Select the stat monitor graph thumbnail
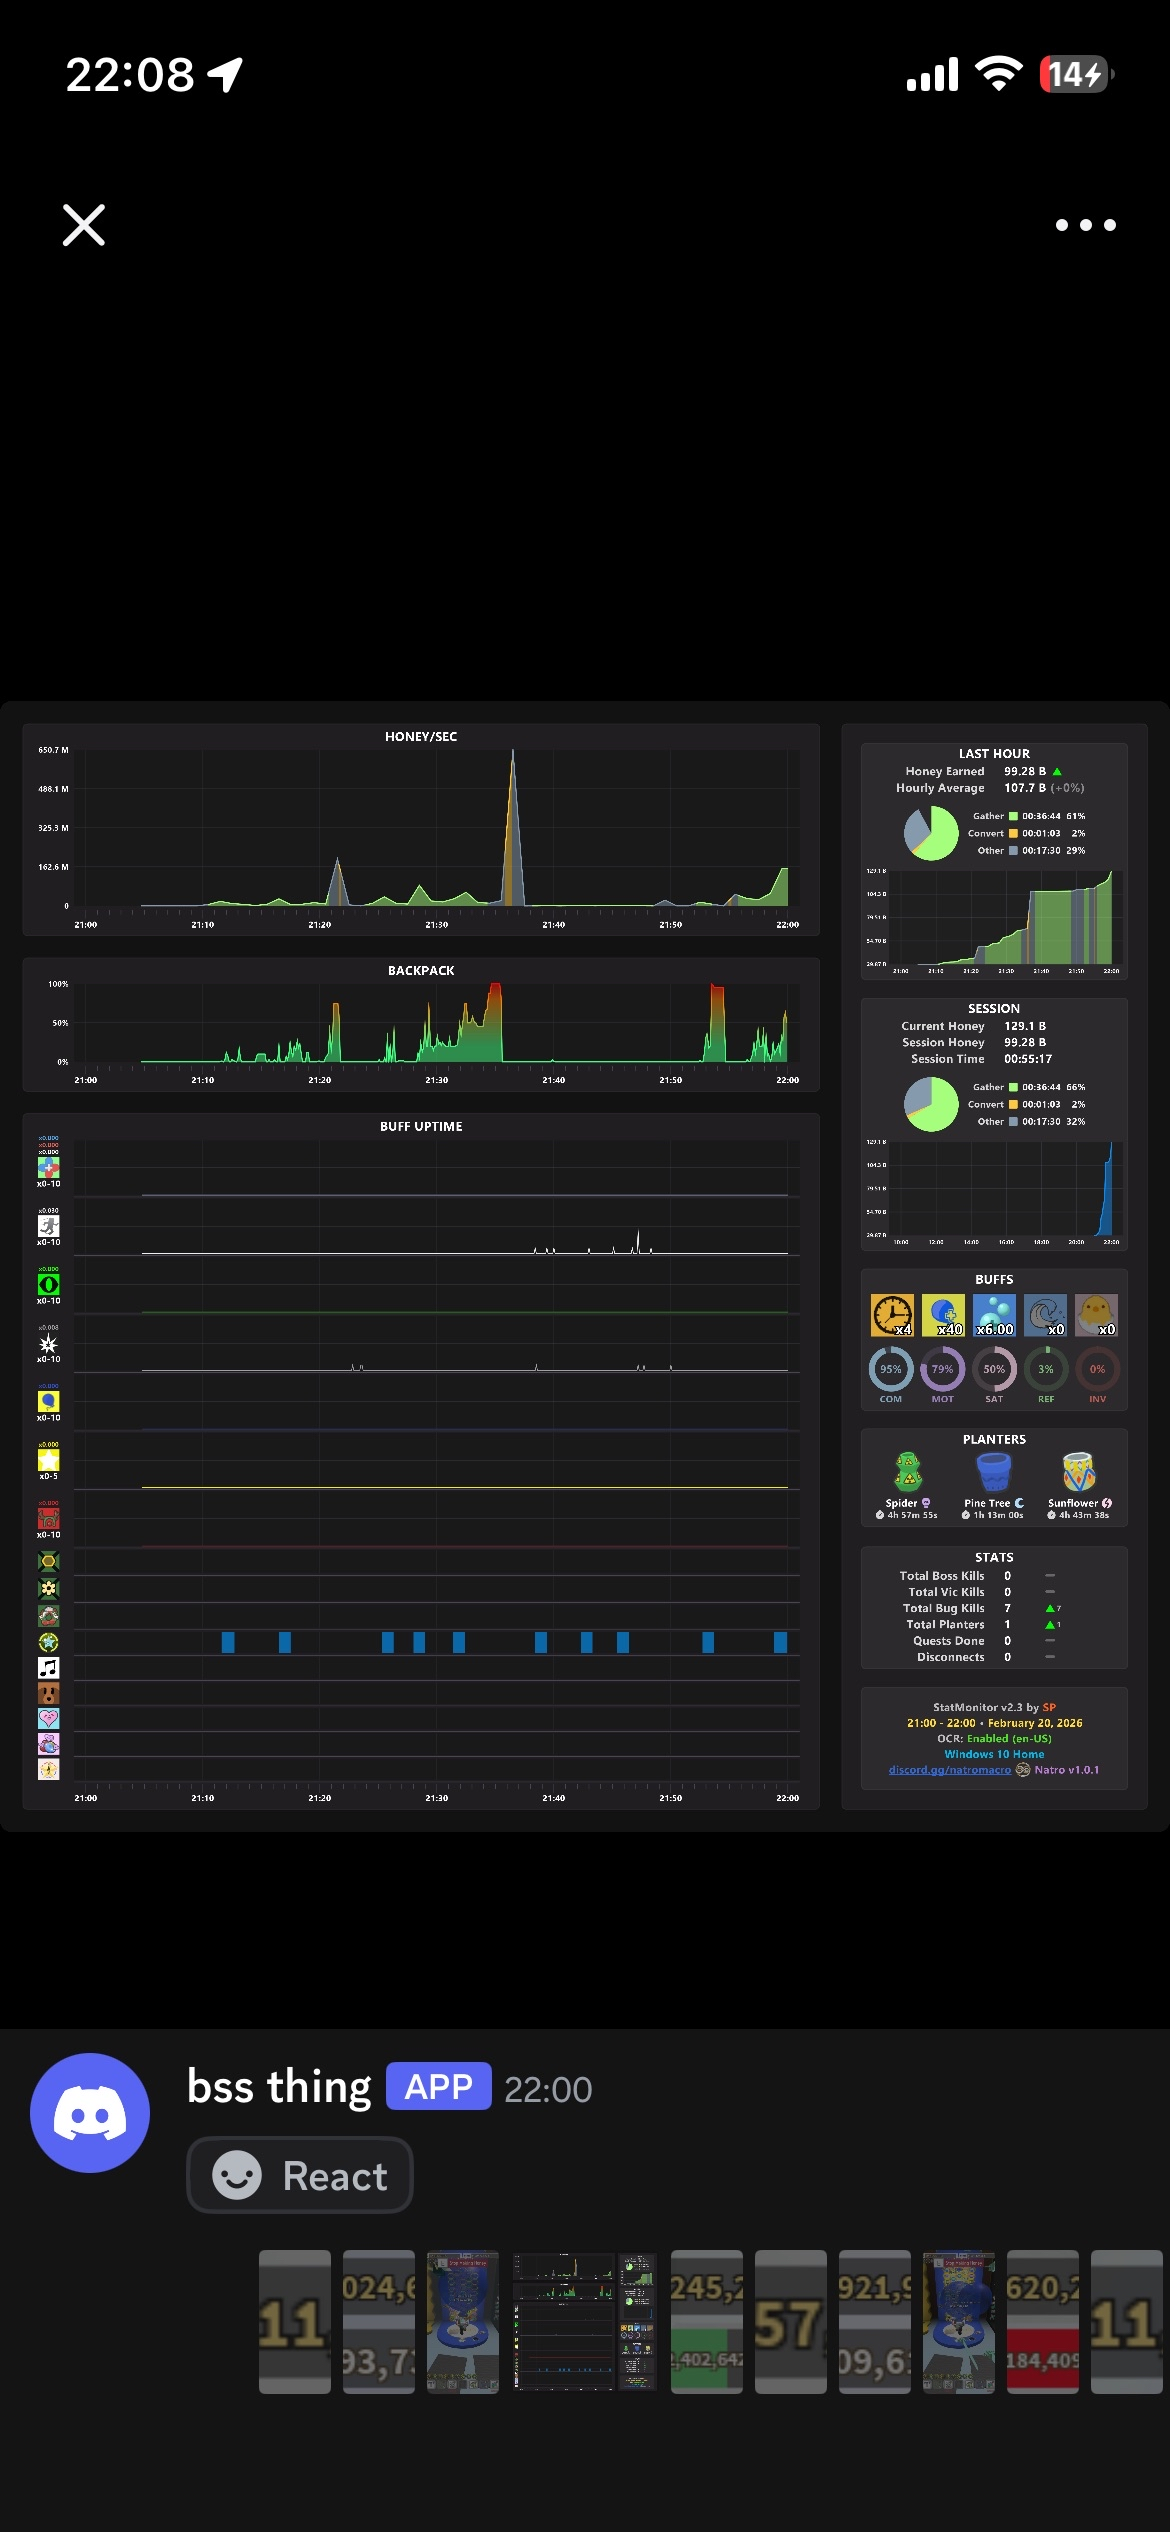 pyautogui.click(x=584, y=2321)
